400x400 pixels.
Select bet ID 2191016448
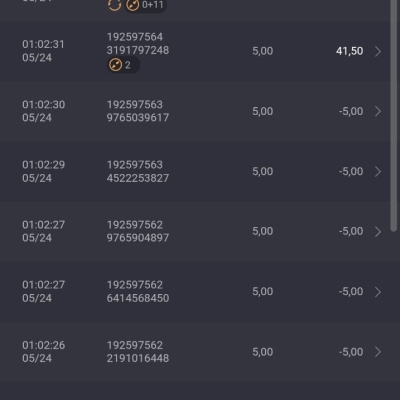pos(138,358)
